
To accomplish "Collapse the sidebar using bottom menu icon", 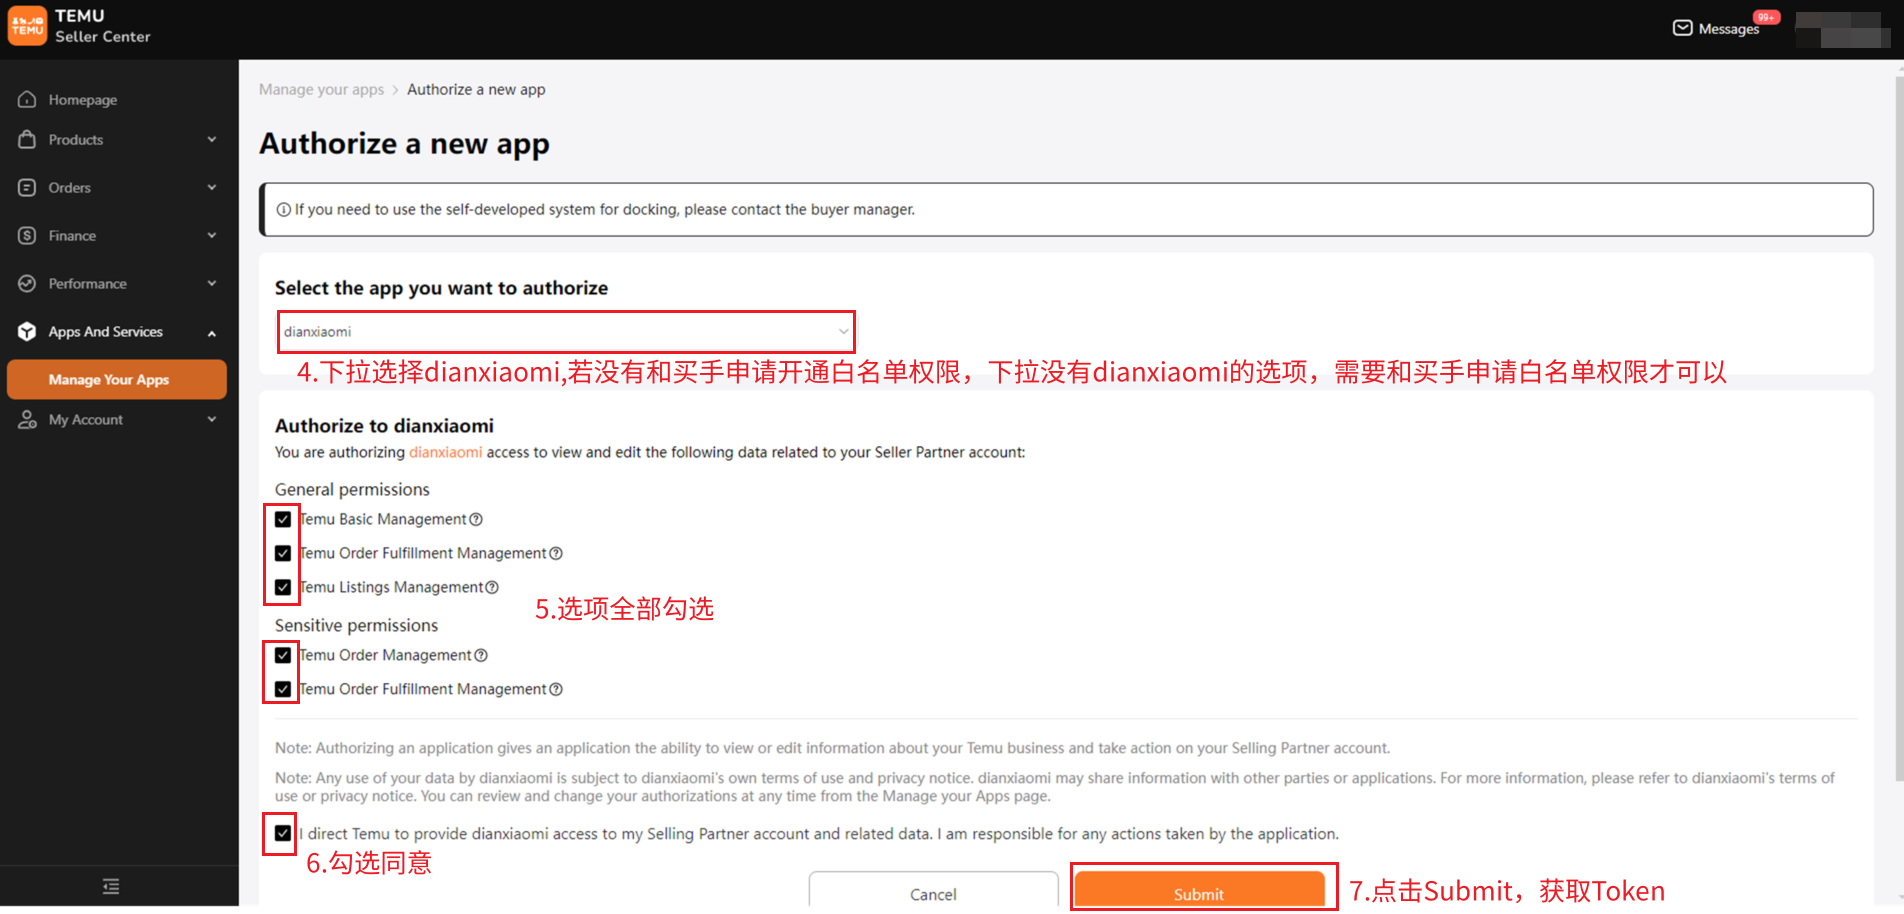I will 111,886.
